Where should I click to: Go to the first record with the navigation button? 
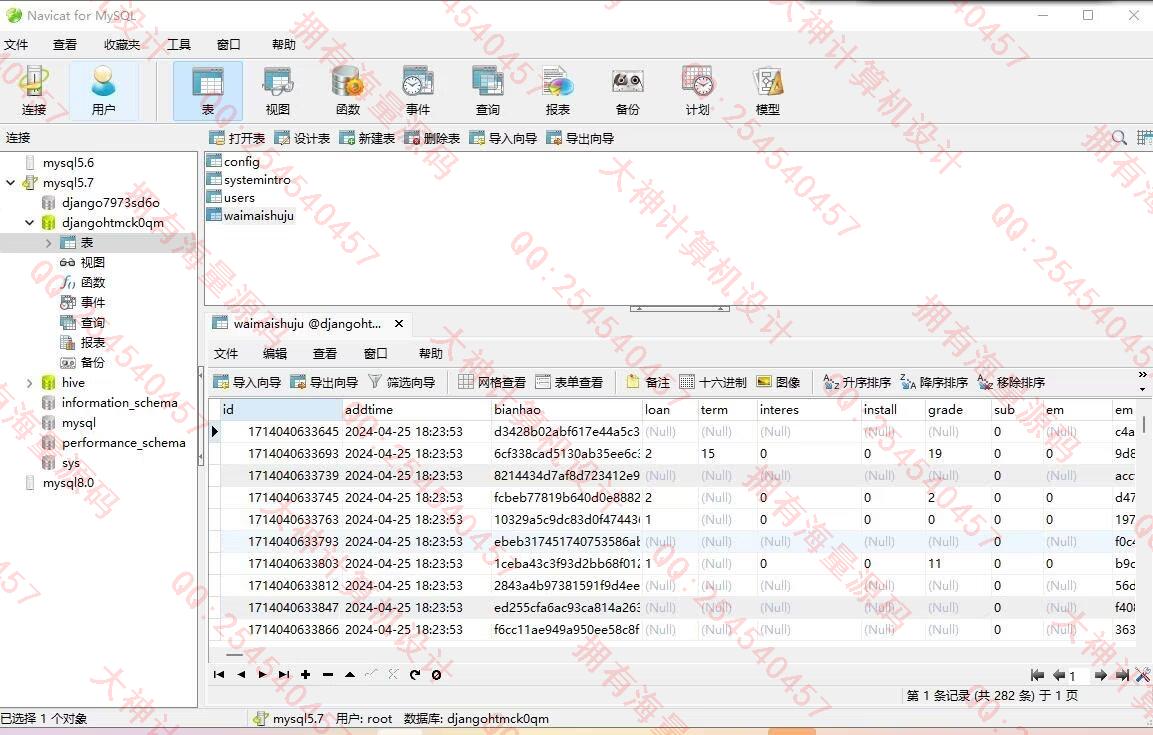[218, 675]
